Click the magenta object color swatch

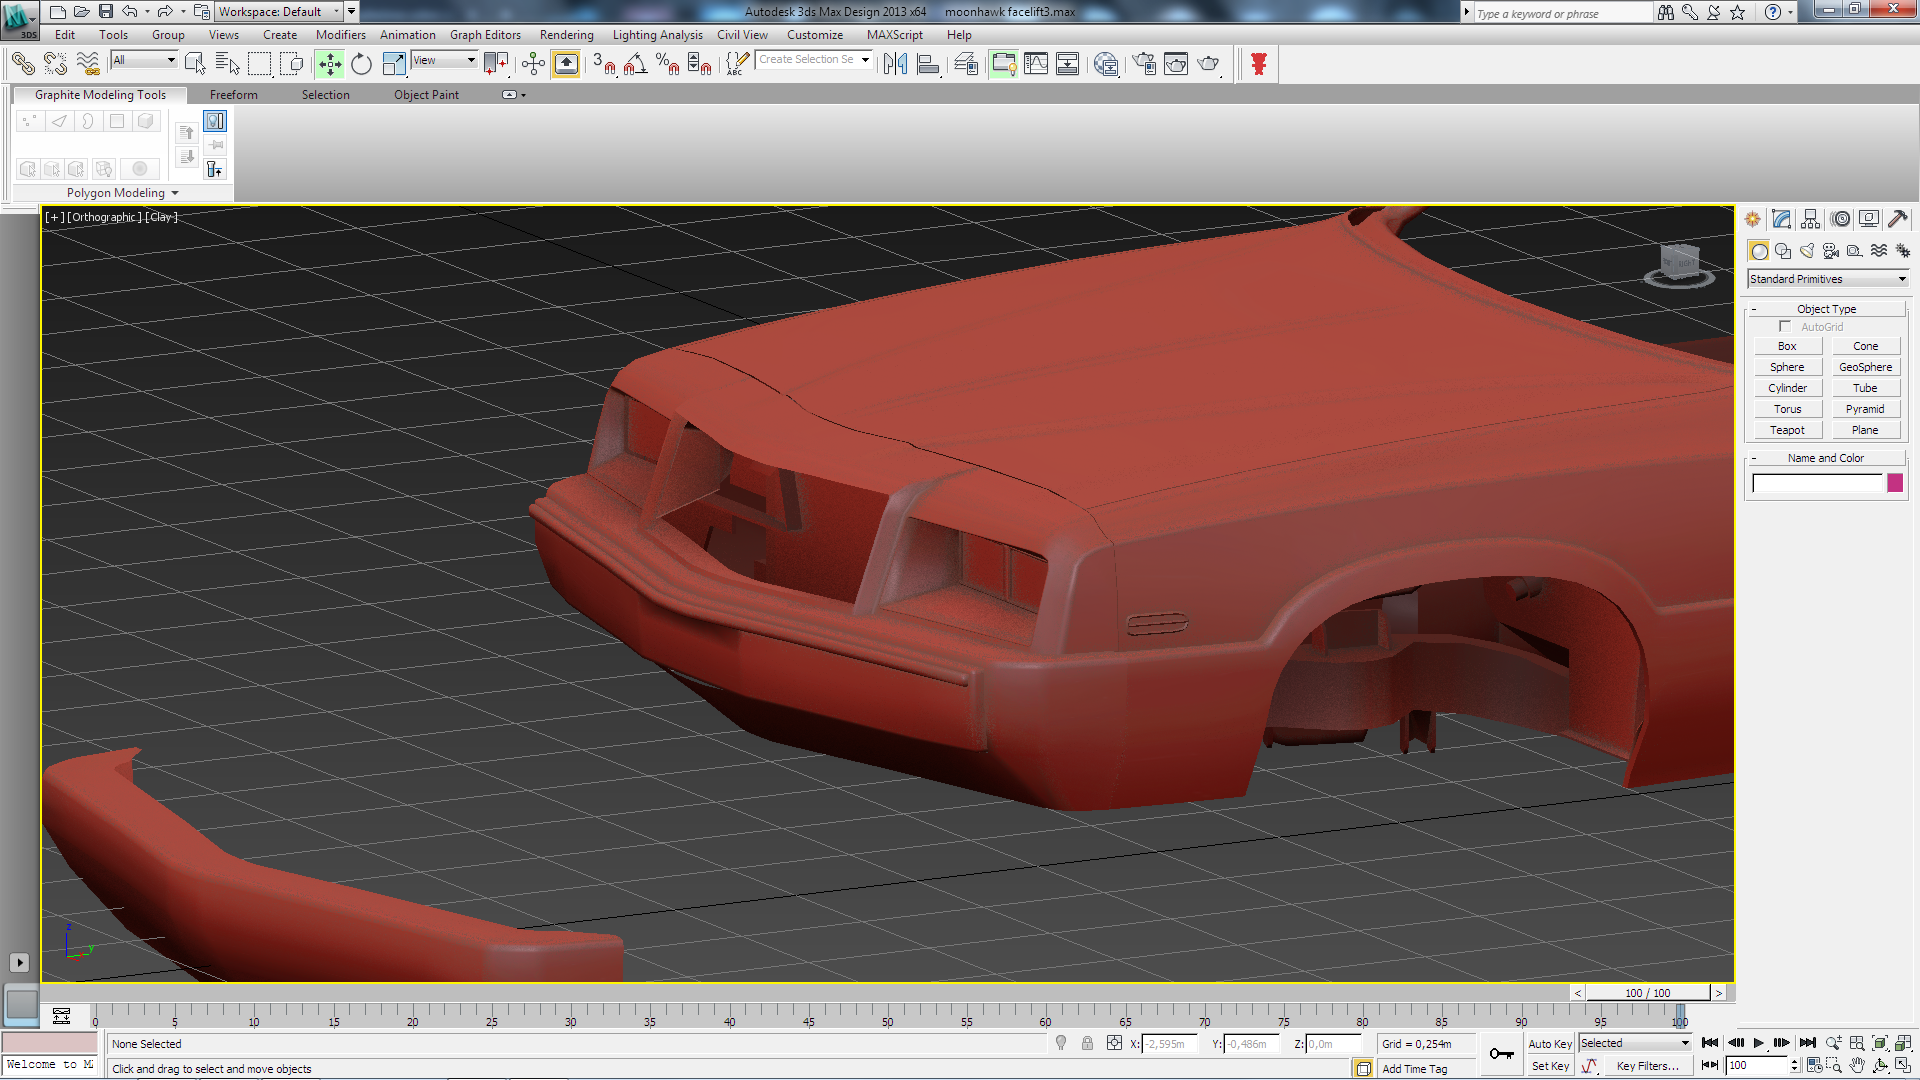[x=1895, y=483]
